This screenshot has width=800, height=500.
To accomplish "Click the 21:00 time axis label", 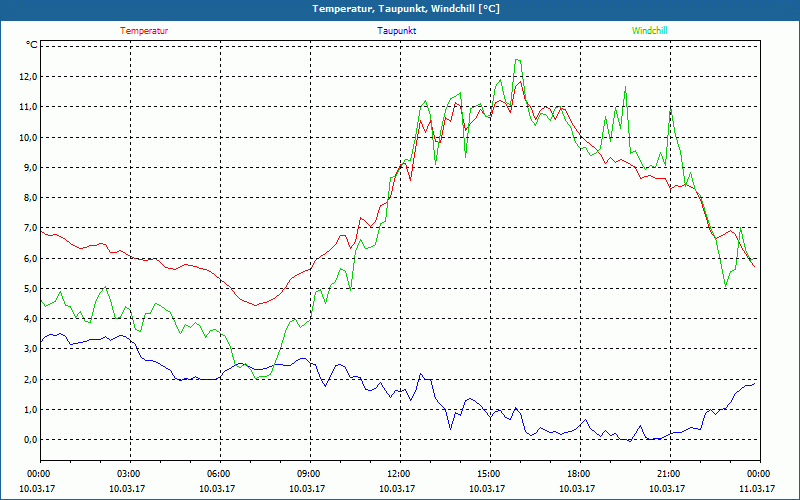I will tap(670, 474).
